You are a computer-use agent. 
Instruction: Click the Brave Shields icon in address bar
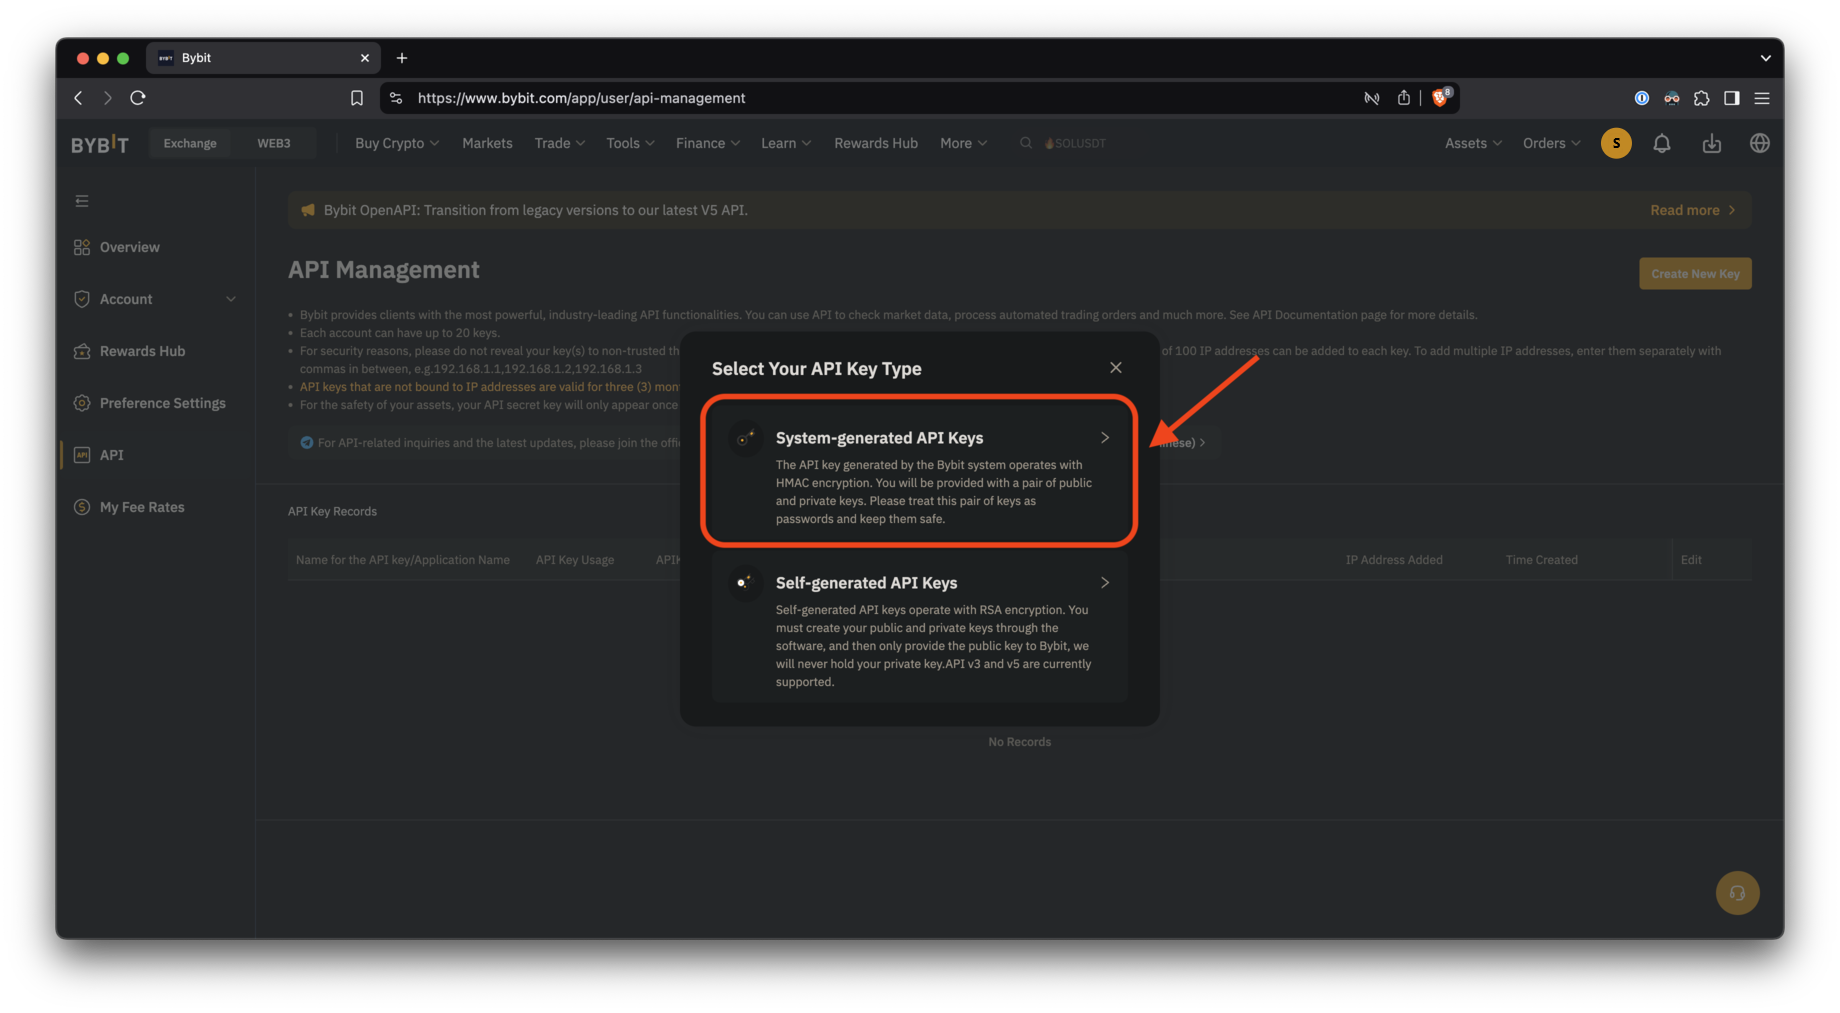1440,98
